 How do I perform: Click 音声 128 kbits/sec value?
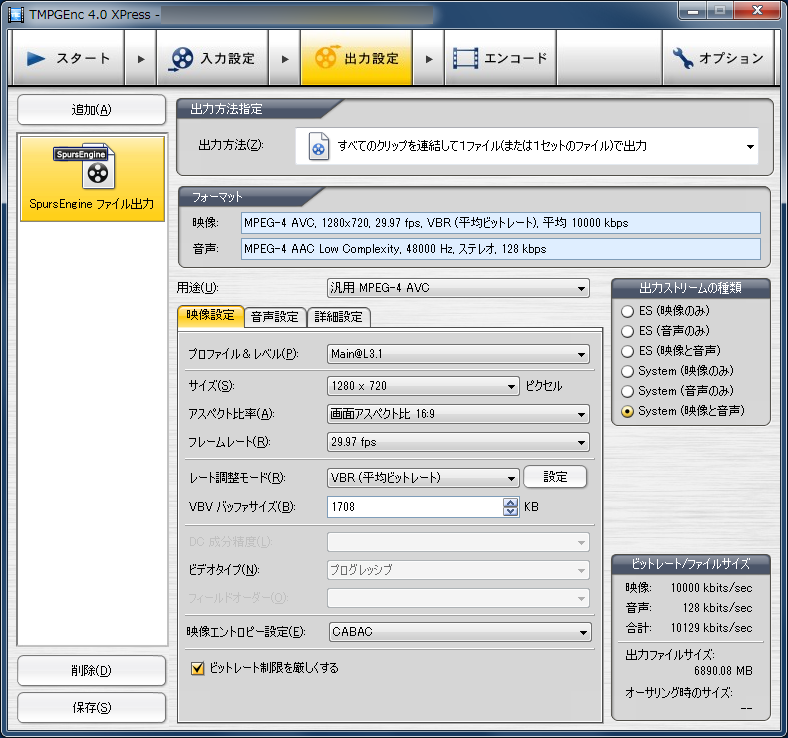point(717,608)
